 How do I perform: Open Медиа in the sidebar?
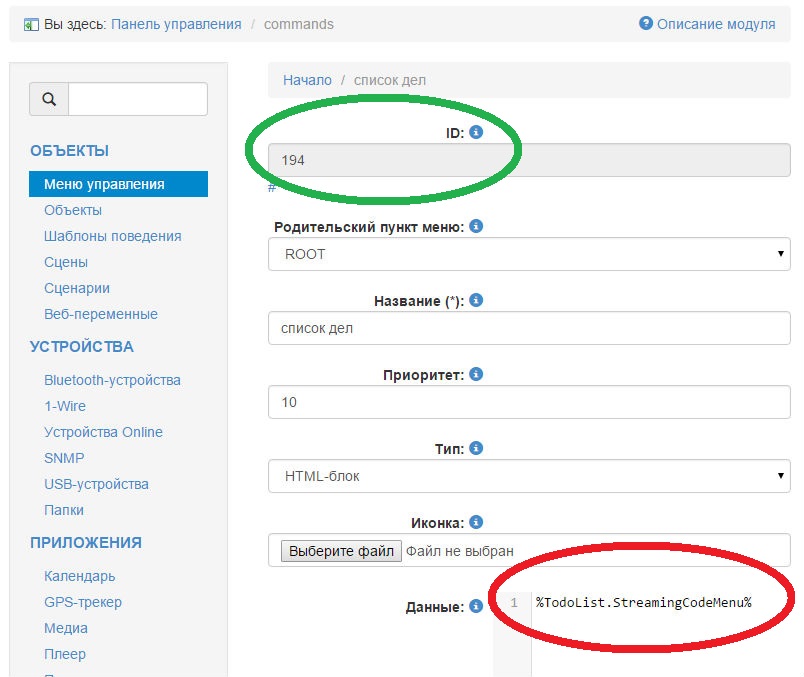(66, 628)
